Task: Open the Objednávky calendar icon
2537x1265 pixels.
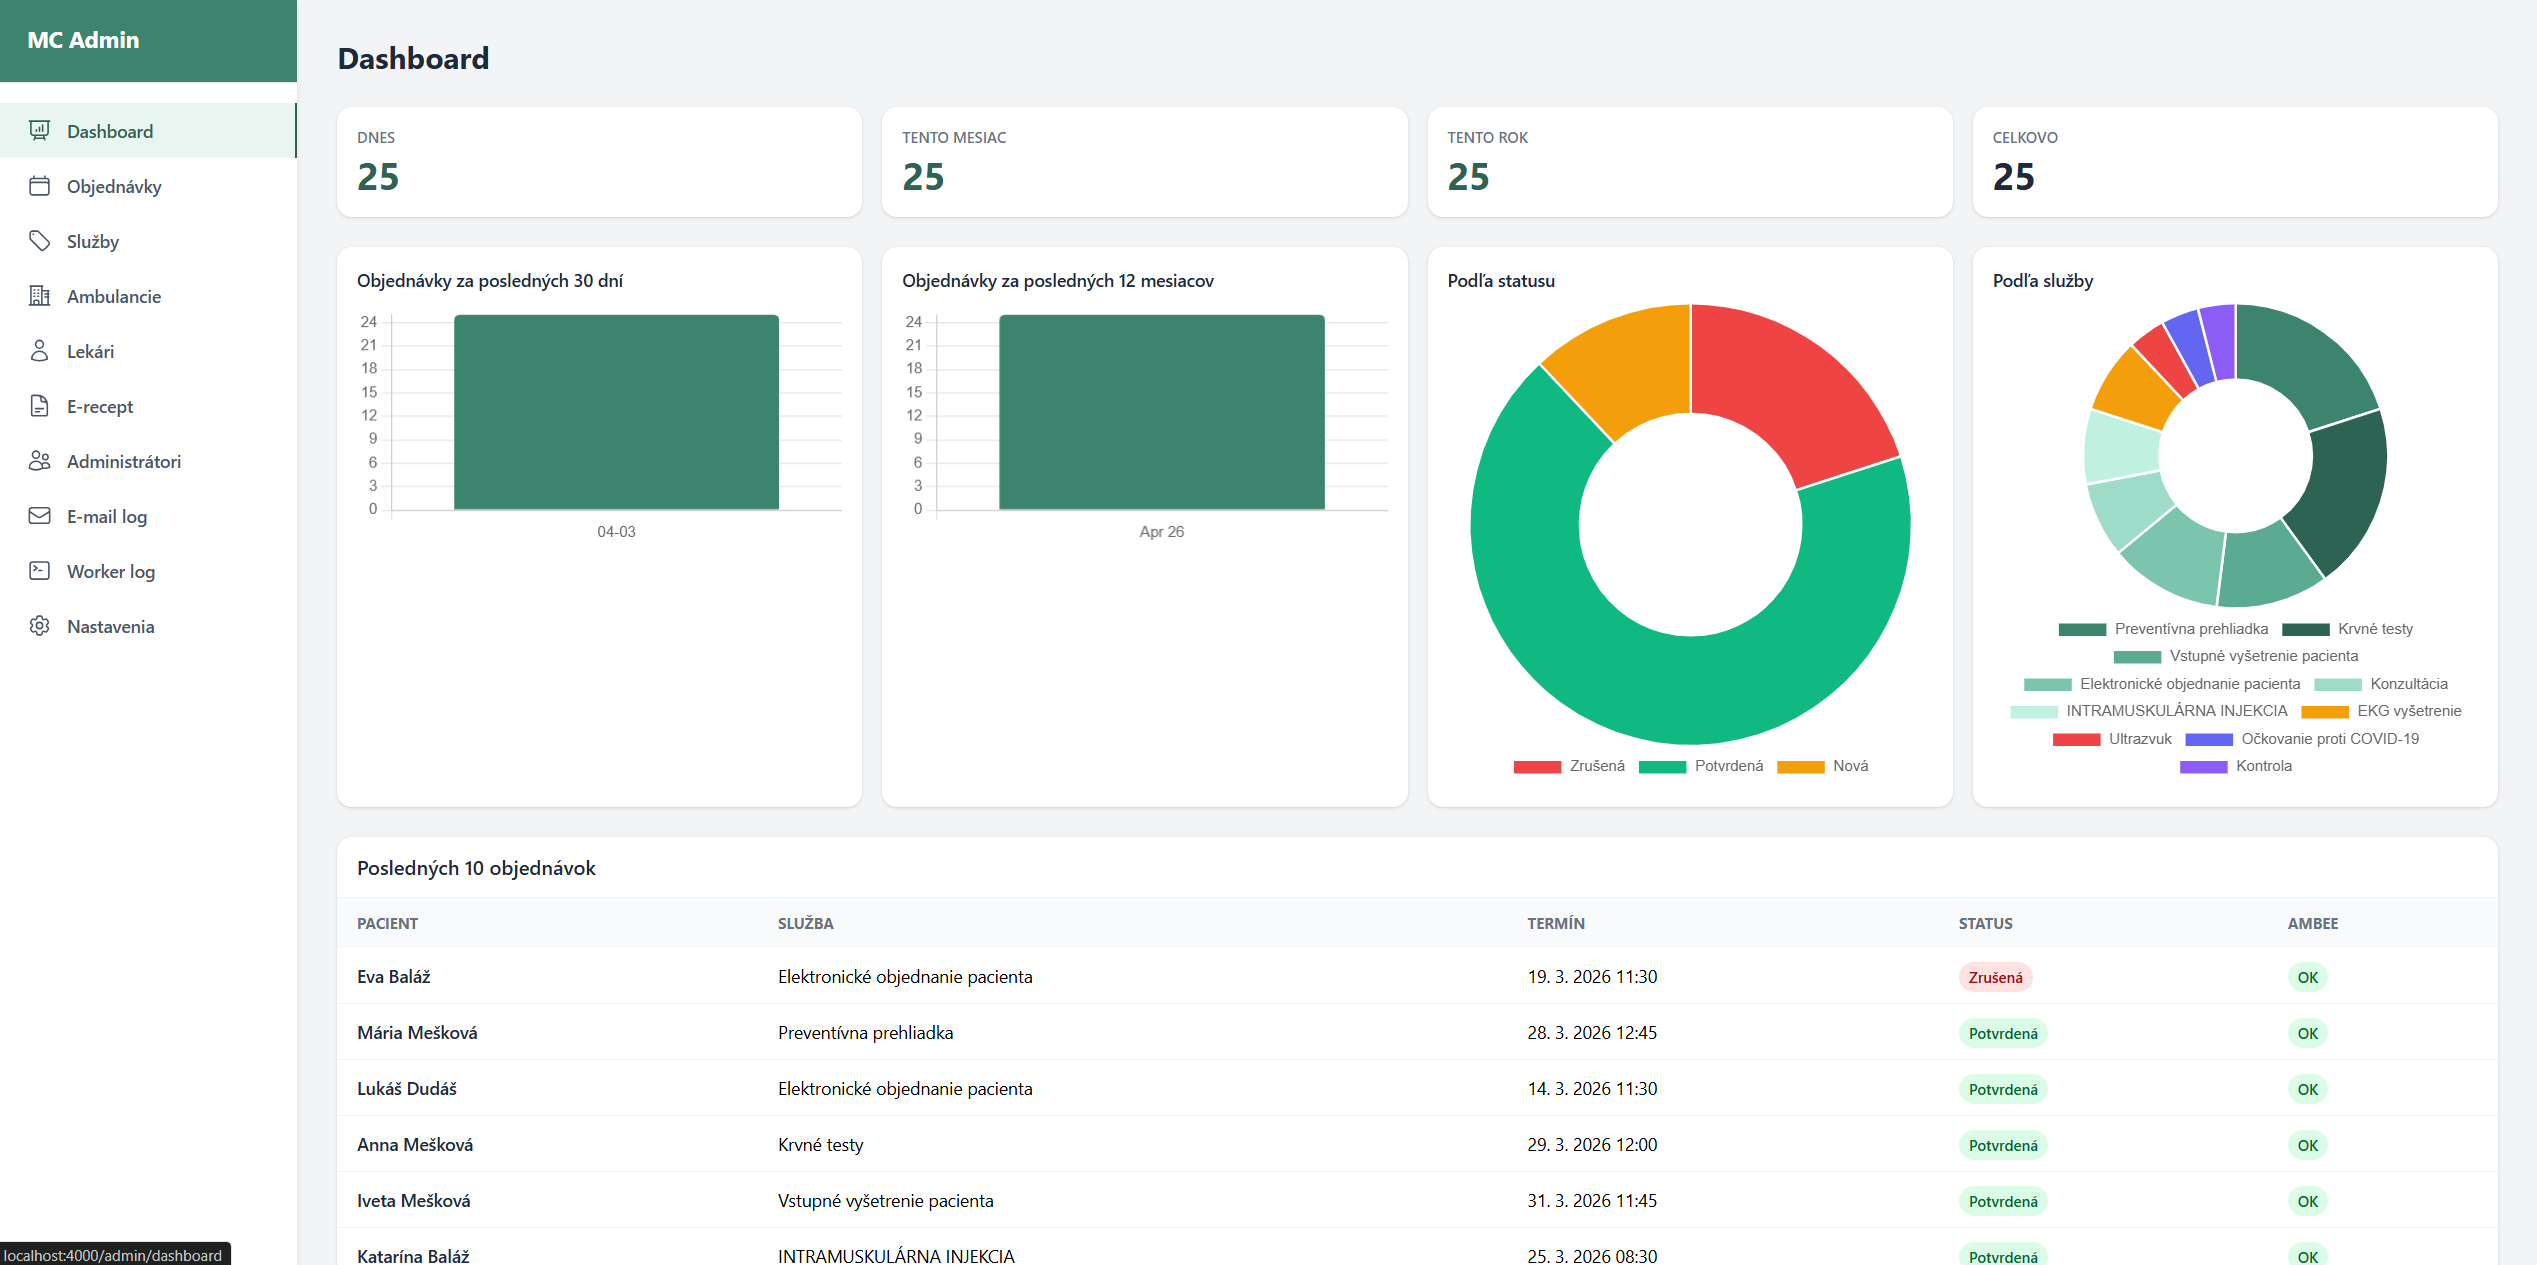Action: 40,186
